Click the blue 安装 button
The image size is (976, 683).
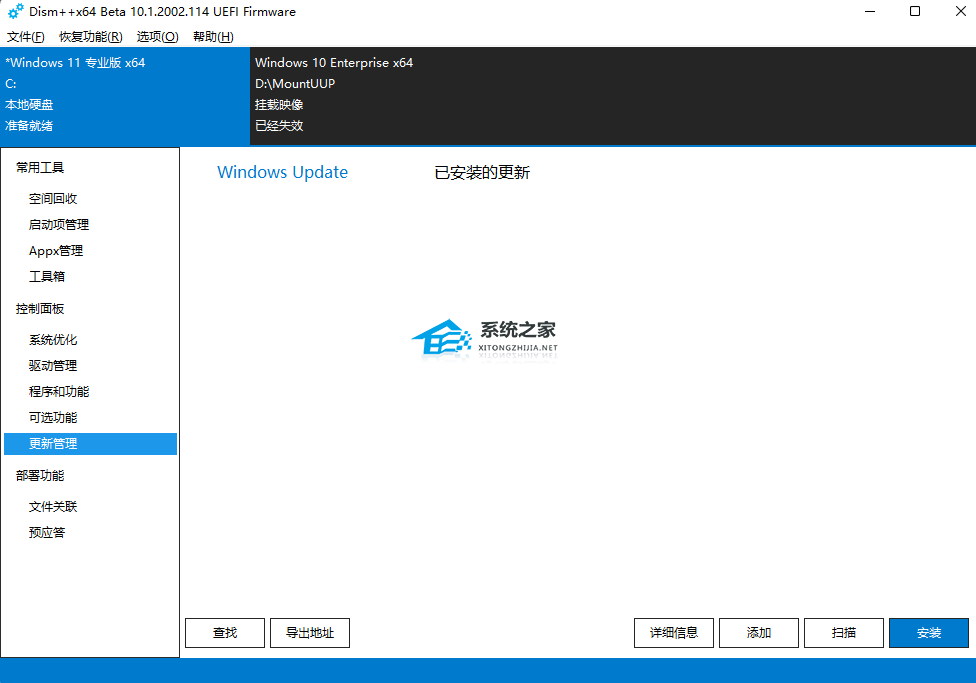pyautogui.click(x=929, y=633)
